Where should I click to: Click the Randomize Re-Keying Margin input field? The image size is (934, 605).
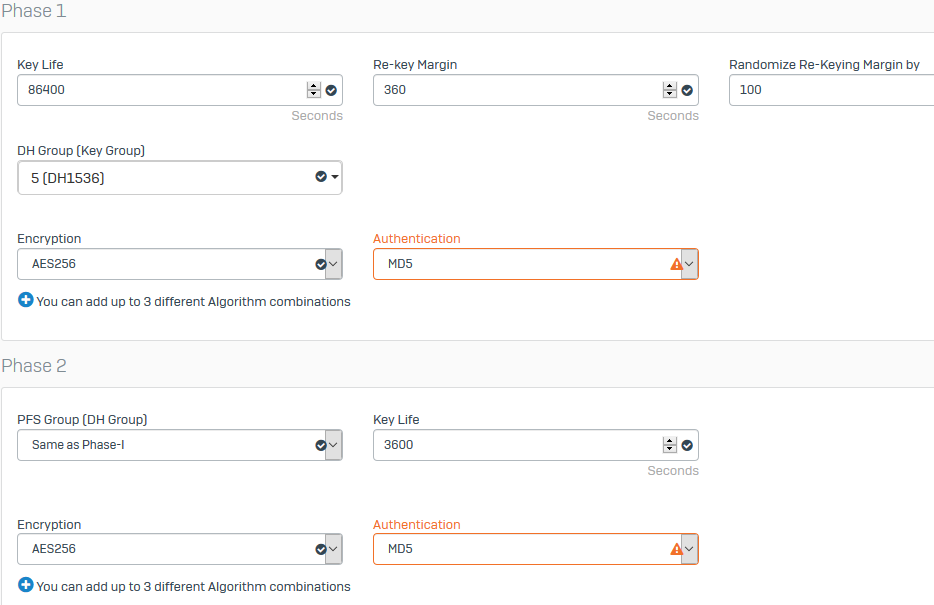(x=832, y=90)
